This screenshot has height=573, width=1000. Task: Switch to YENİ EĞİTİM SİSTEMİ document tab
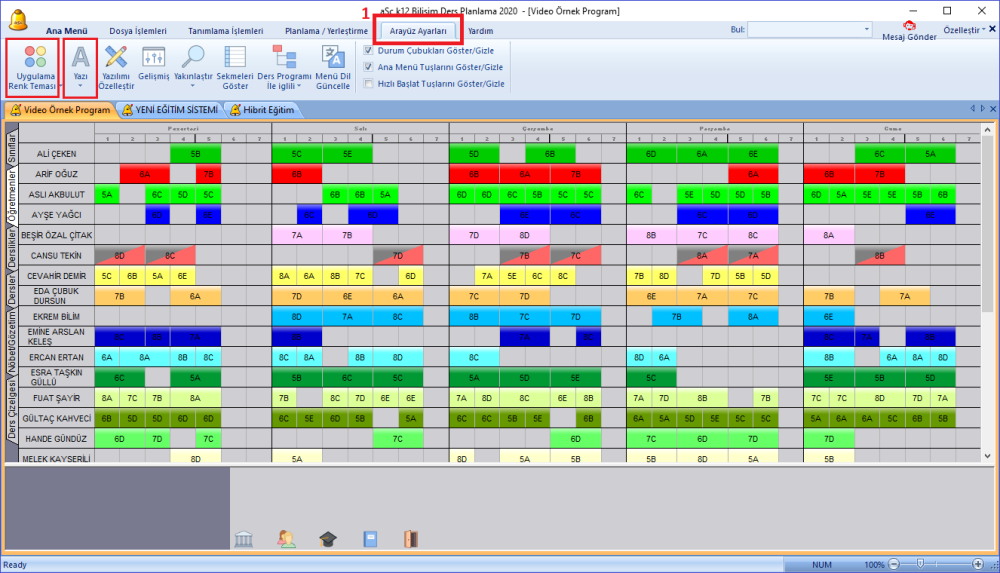tap(170, 110)
